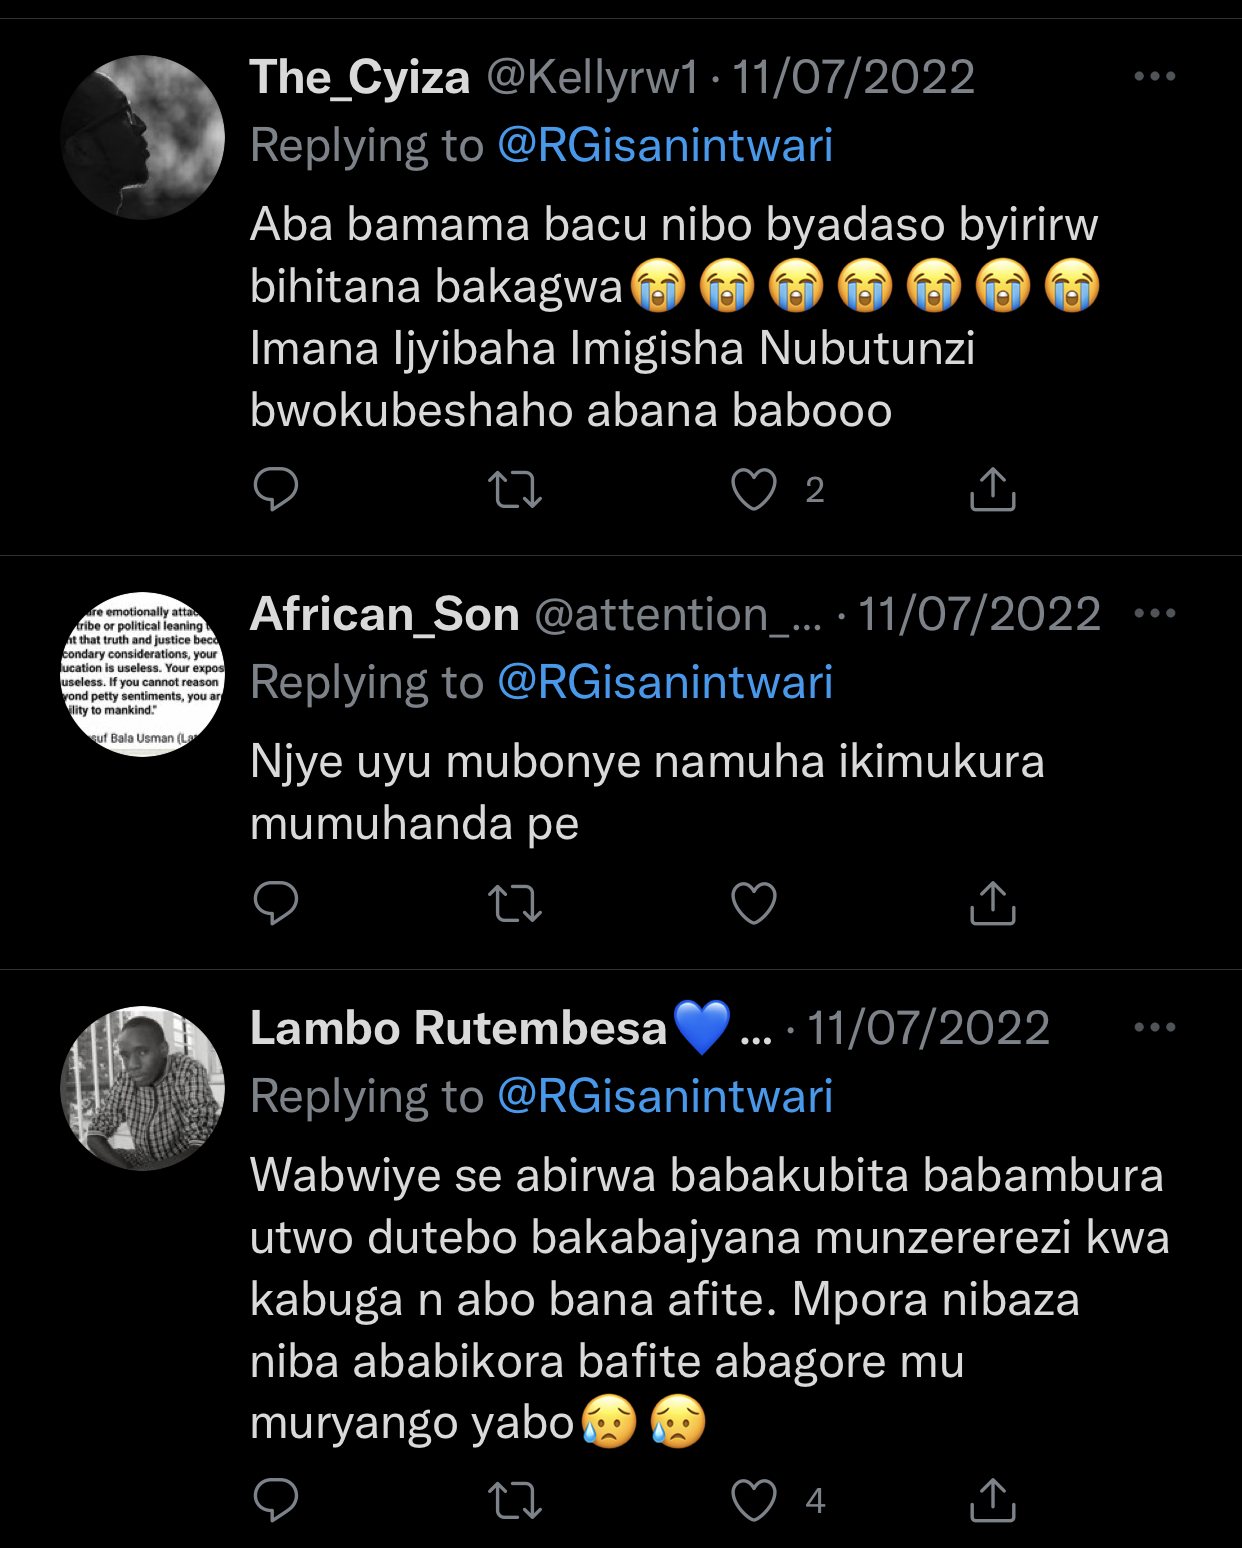Reply to African_Son's tweet
The image size is (1242, 1548).
tap(276, 903)
